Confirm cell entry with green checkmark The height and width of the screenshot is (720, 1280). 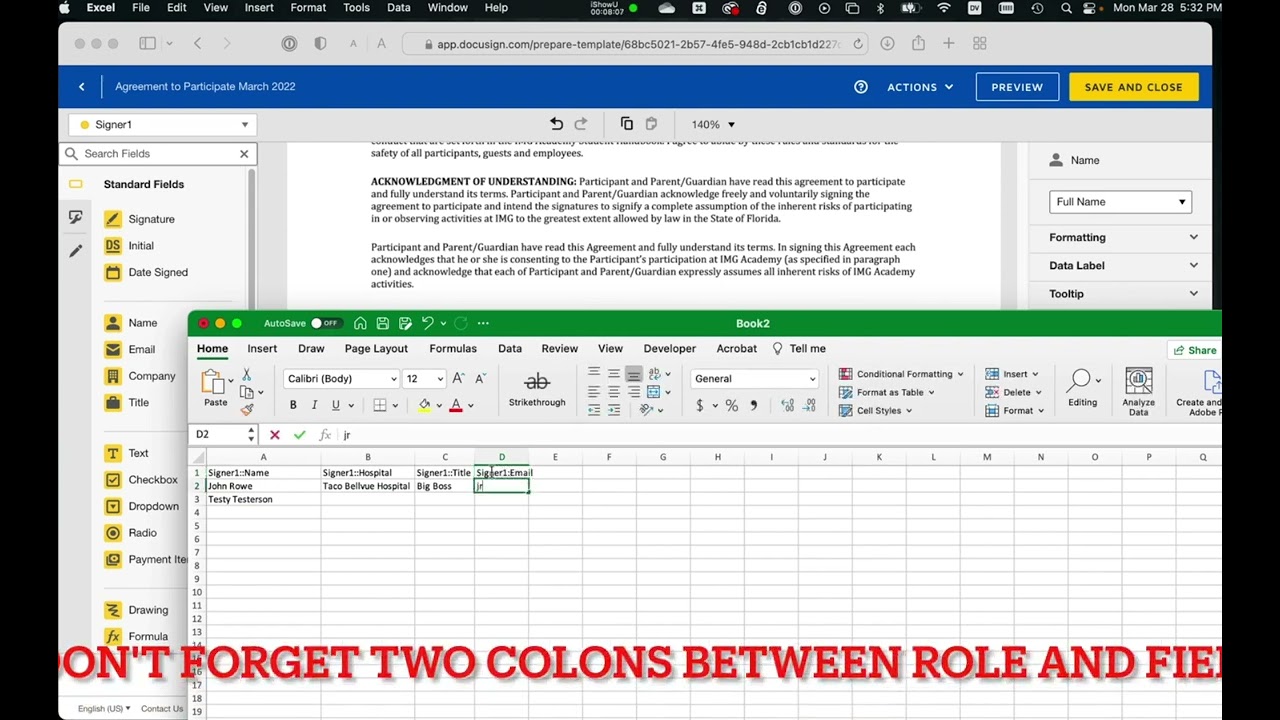pyautogui.click(x=299, y=435)
